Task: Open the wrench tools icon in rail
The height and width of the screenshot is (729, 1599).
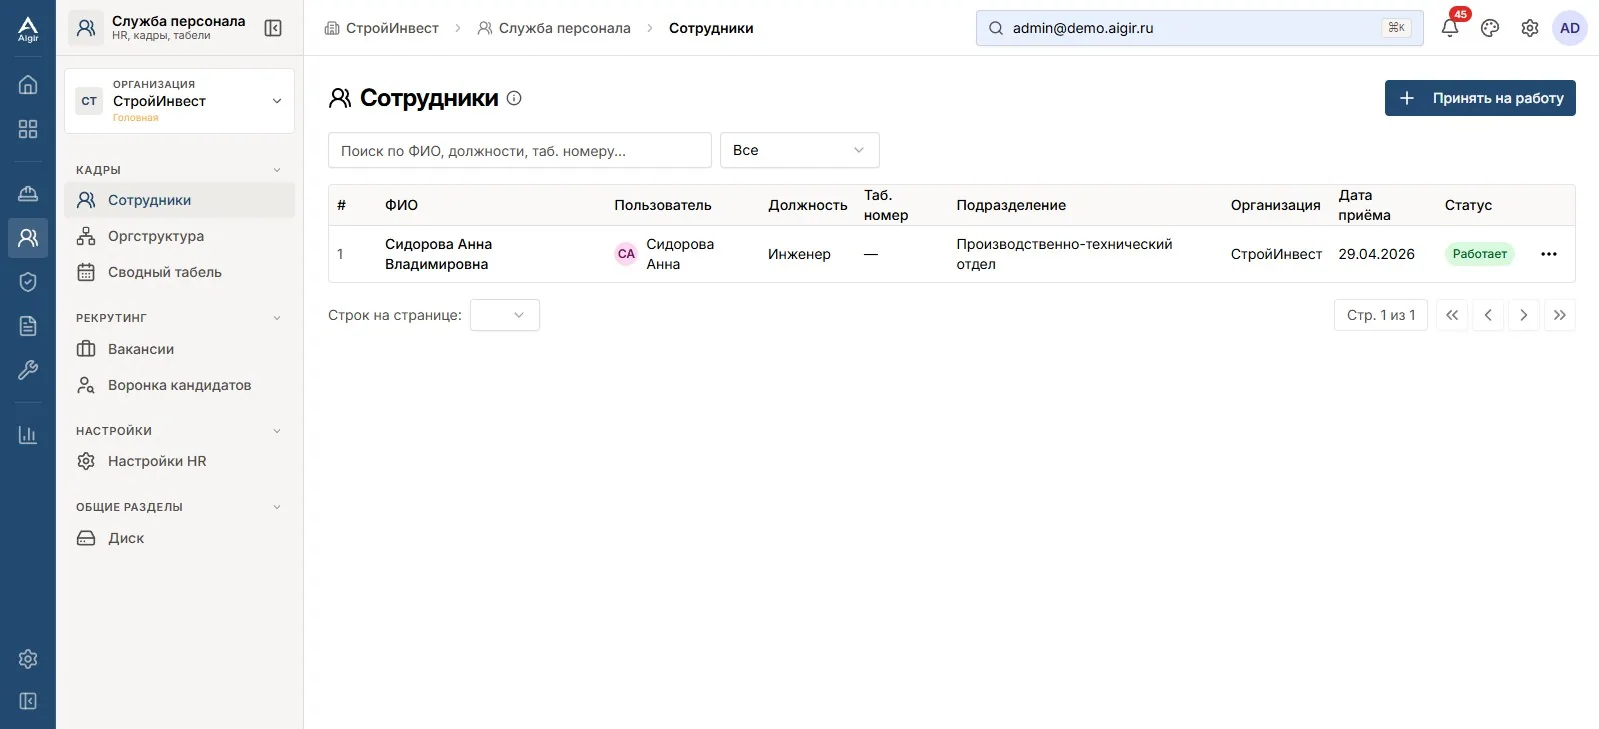Action: click(x=28, y=370)
